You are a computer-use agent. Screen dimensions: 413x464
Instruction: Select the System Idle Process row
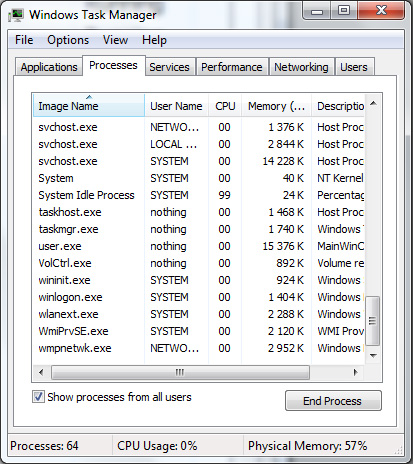199,195
